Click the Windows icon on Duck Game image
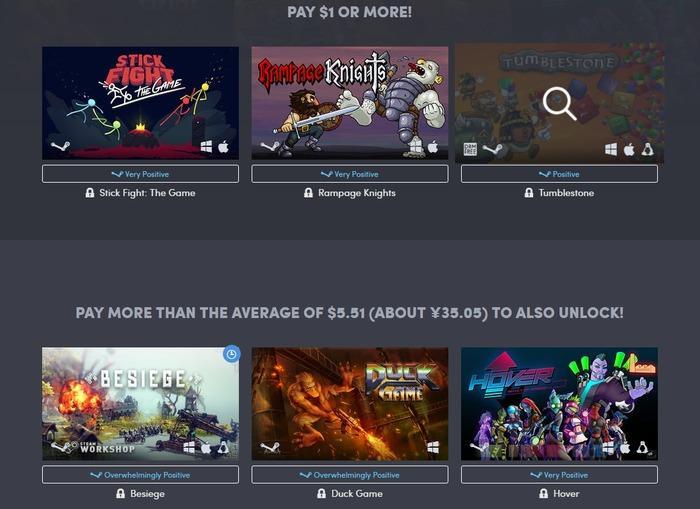Screen dimensions: 700x509 pyautogui.click(x=433, y=447)
